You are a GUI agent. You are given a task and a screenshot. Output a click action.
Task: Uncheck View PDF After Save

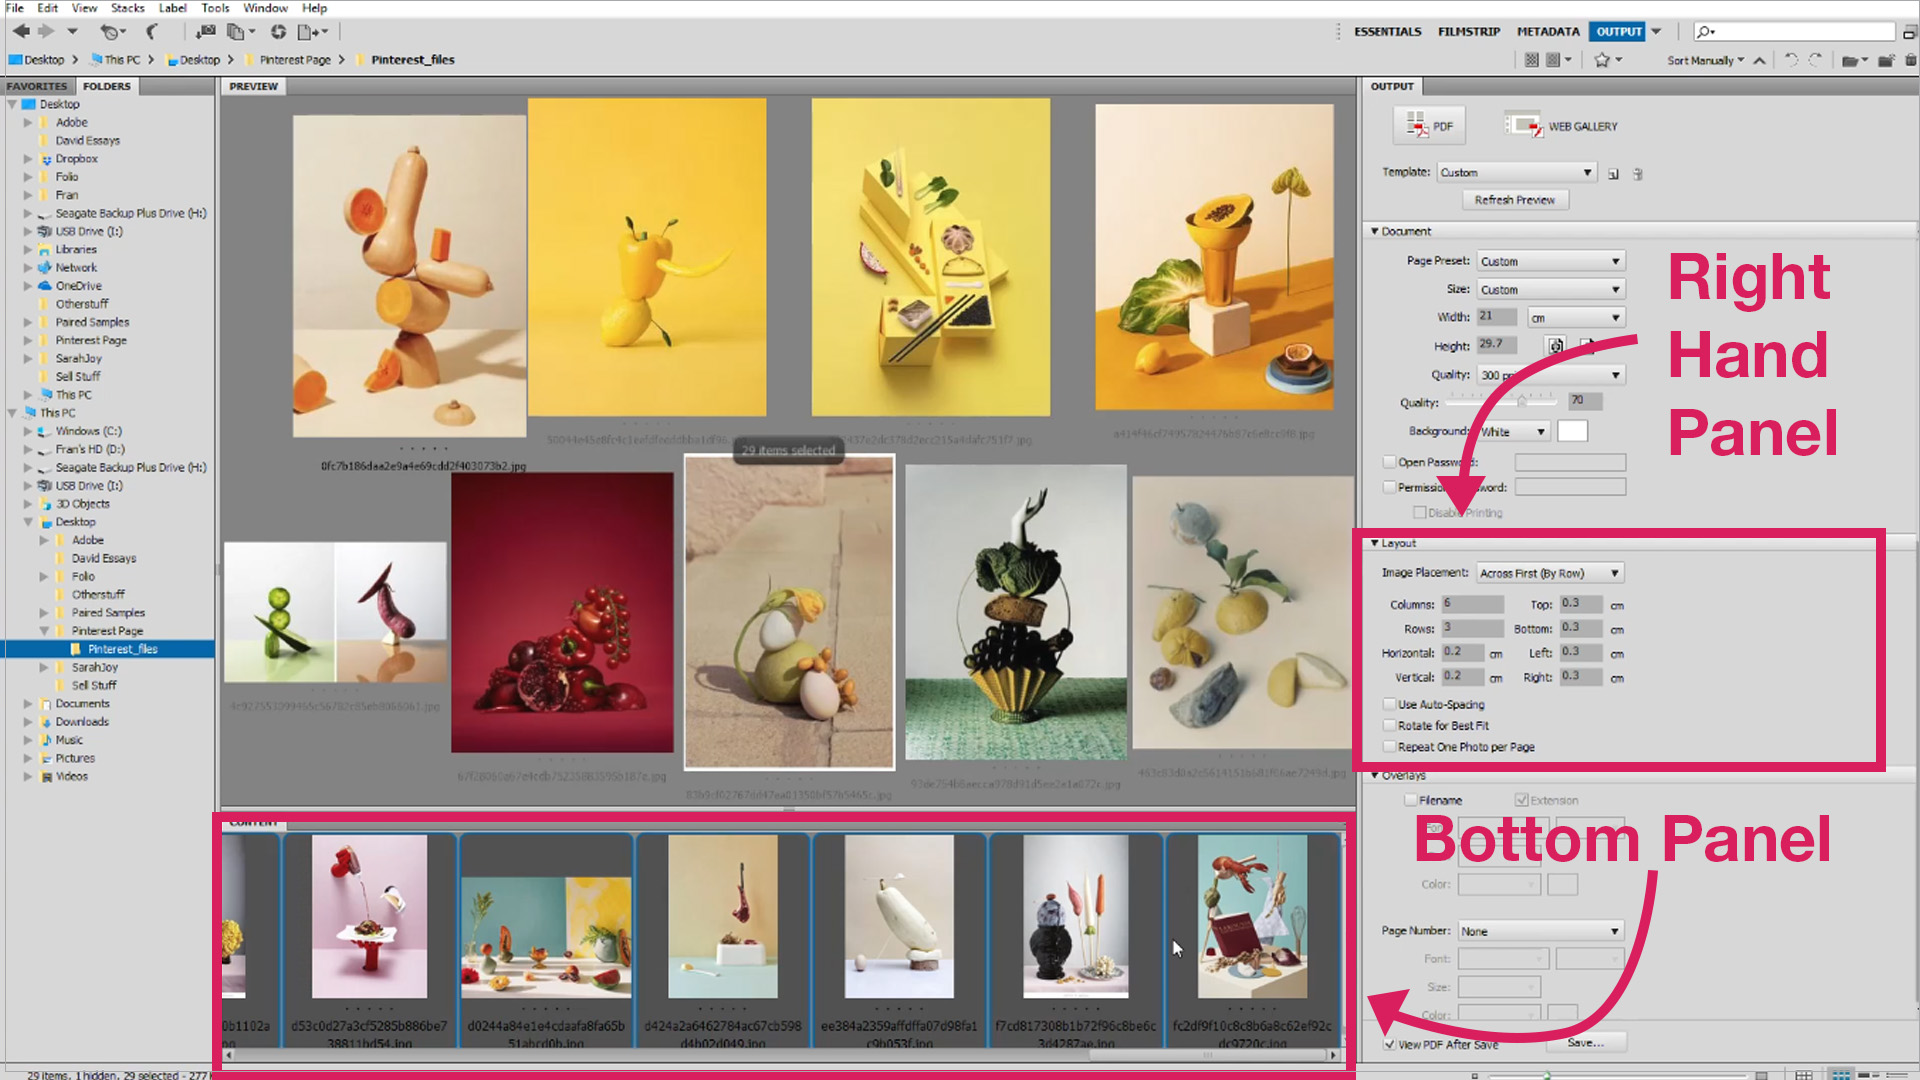click(x=1389, y=1044)
